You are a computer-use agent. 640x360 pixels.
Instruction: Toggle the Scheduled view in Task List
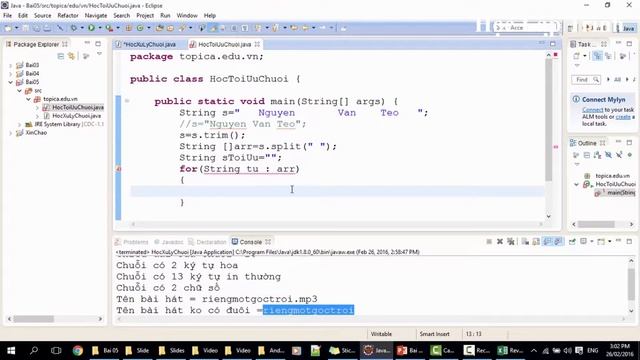click(x=609, y=56)
